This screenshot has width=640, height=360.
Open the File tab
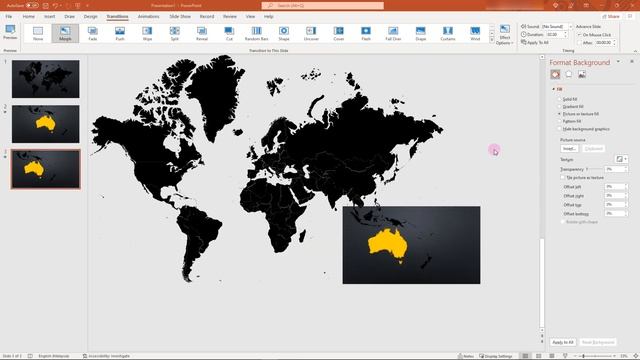click(9, 16)
